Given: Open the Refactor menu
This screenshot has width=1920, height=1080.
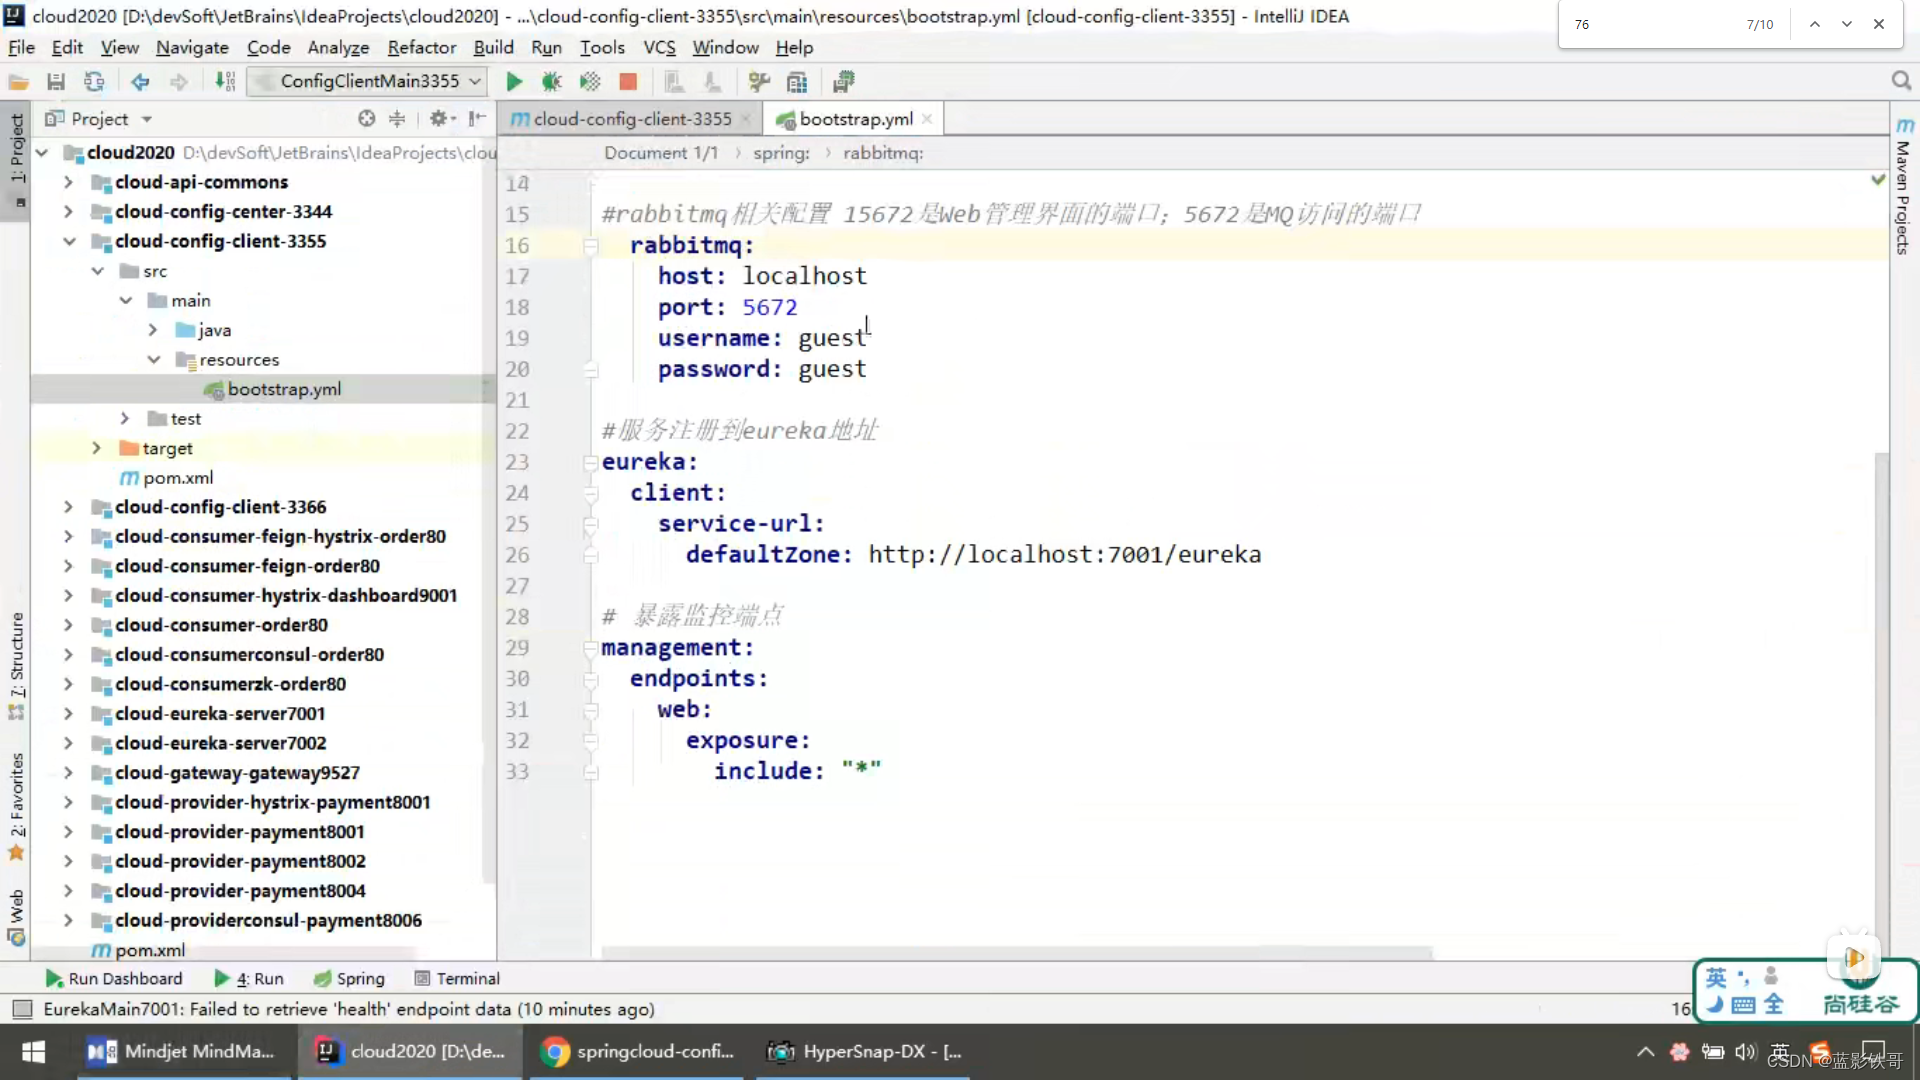Looking at the screenshot, I should (x=422, y=47).
